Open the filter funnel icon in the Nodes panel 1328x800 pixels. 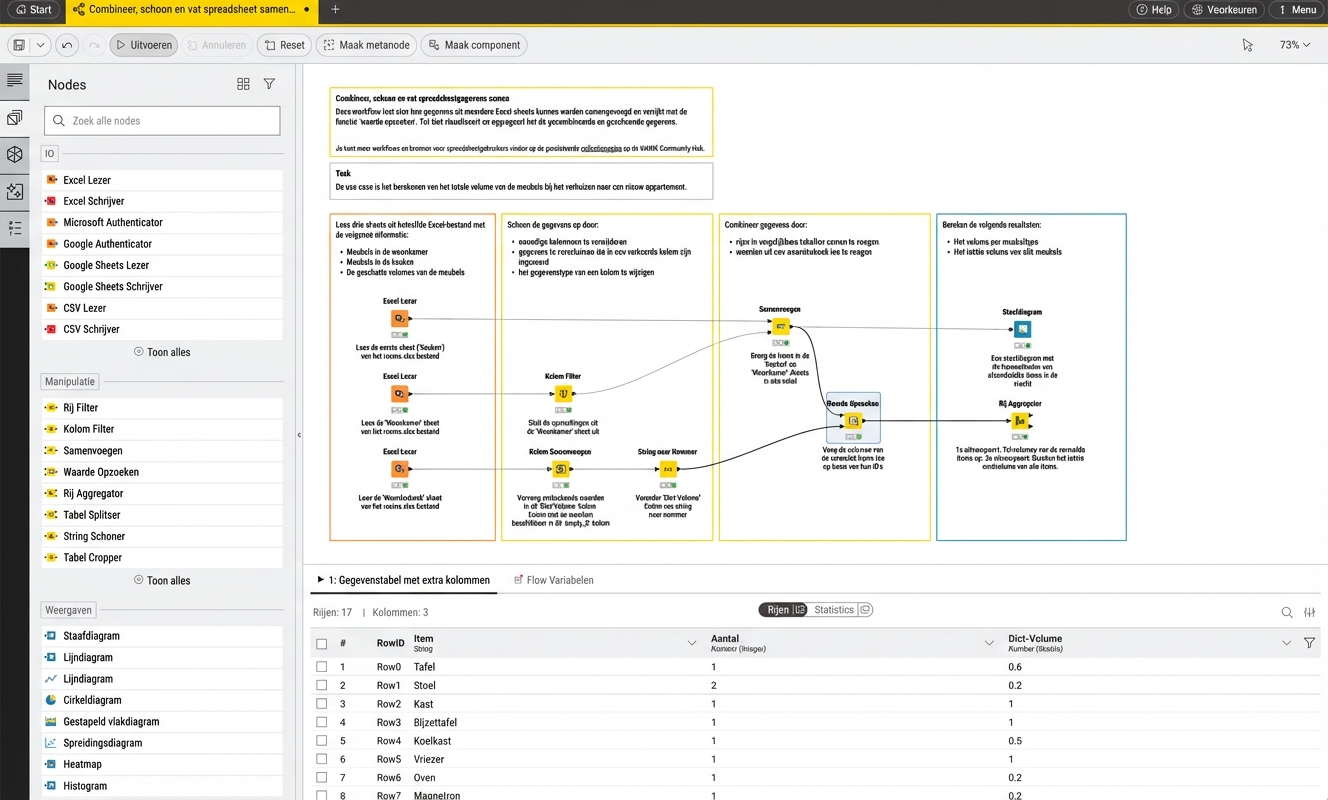coord(268,84)
